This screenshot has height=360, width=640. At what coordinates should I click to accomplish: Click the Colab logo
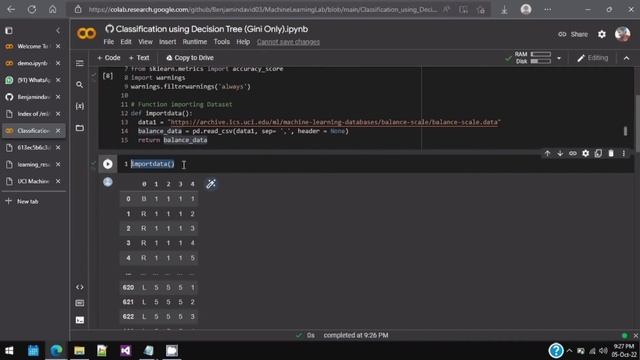click(87, 33)
